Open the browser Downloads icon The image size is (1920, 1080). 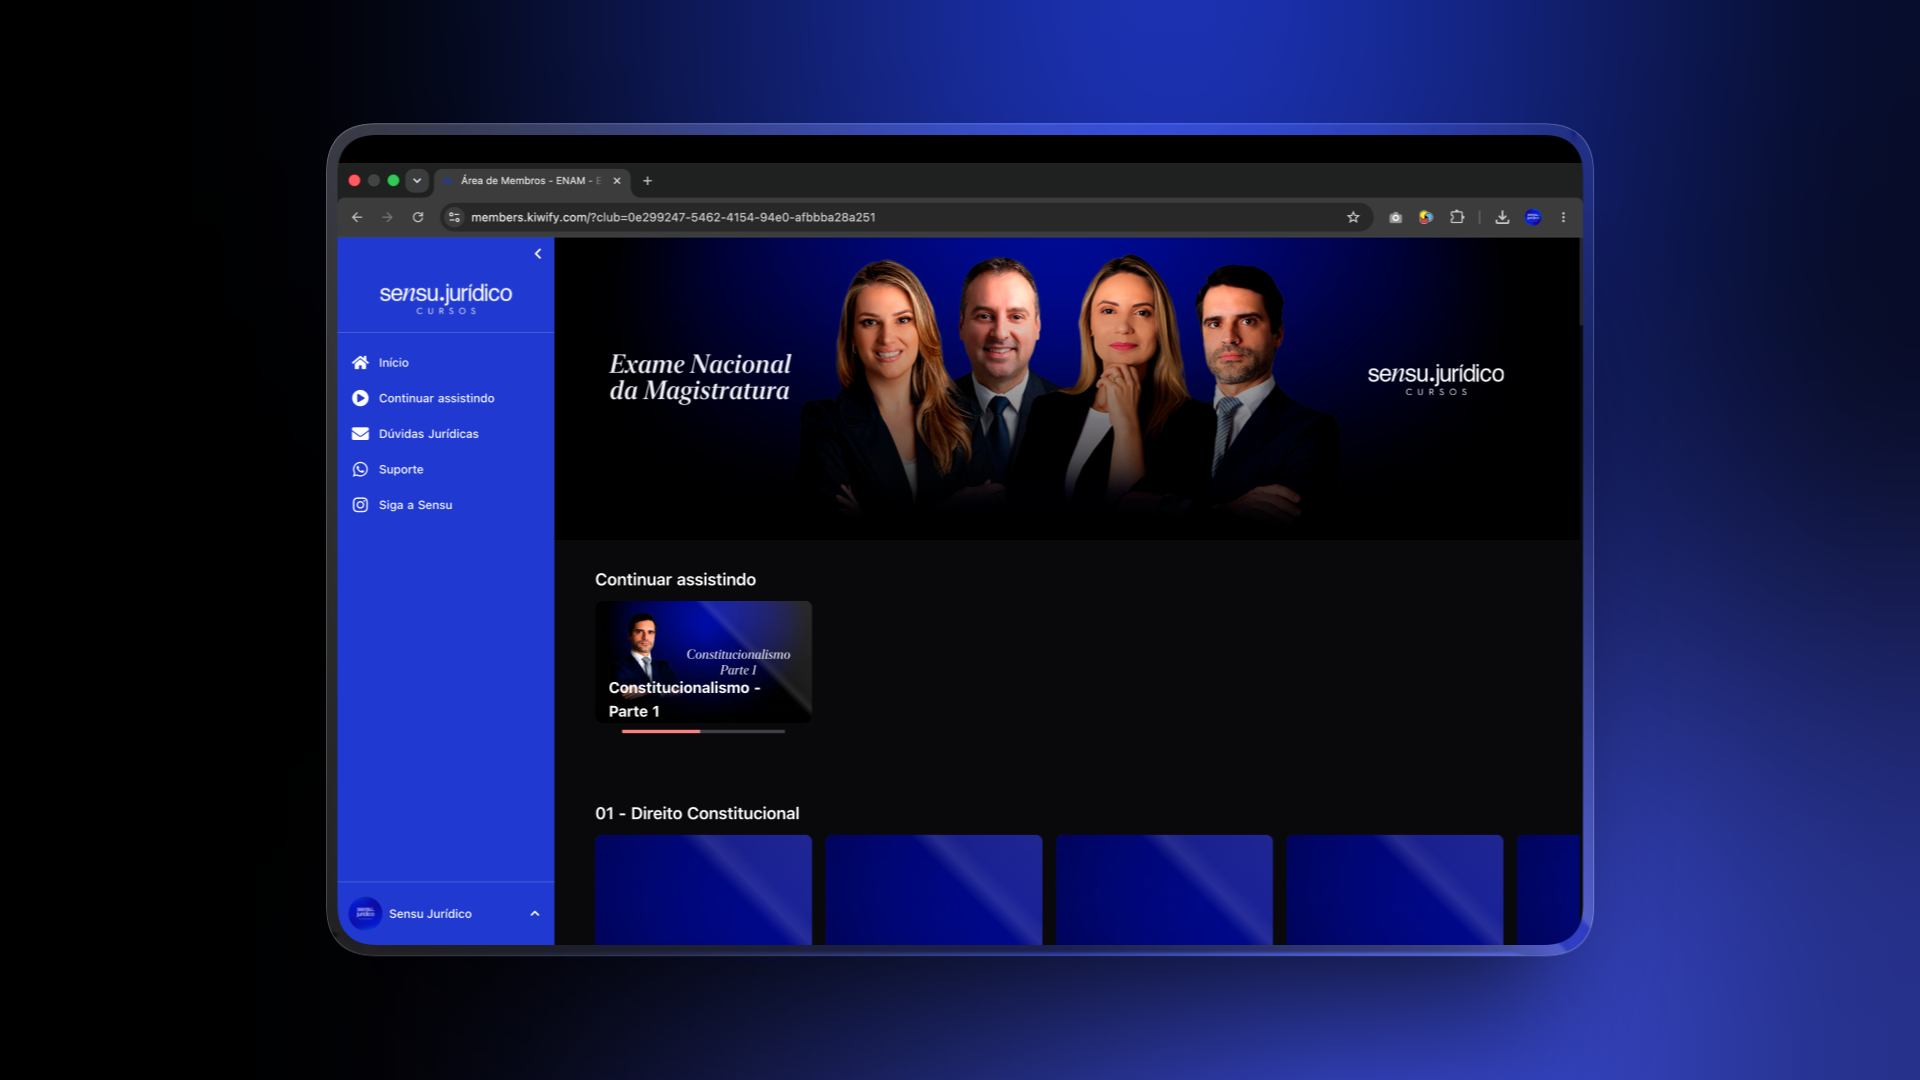[x=1502, y=217]
